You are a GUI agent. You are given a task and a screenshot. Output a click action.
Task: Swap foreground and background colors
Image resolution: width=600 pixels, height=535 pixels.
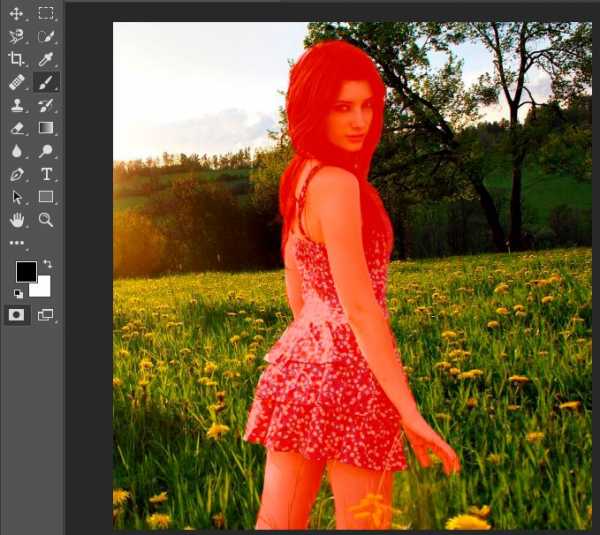click(47, 264)
